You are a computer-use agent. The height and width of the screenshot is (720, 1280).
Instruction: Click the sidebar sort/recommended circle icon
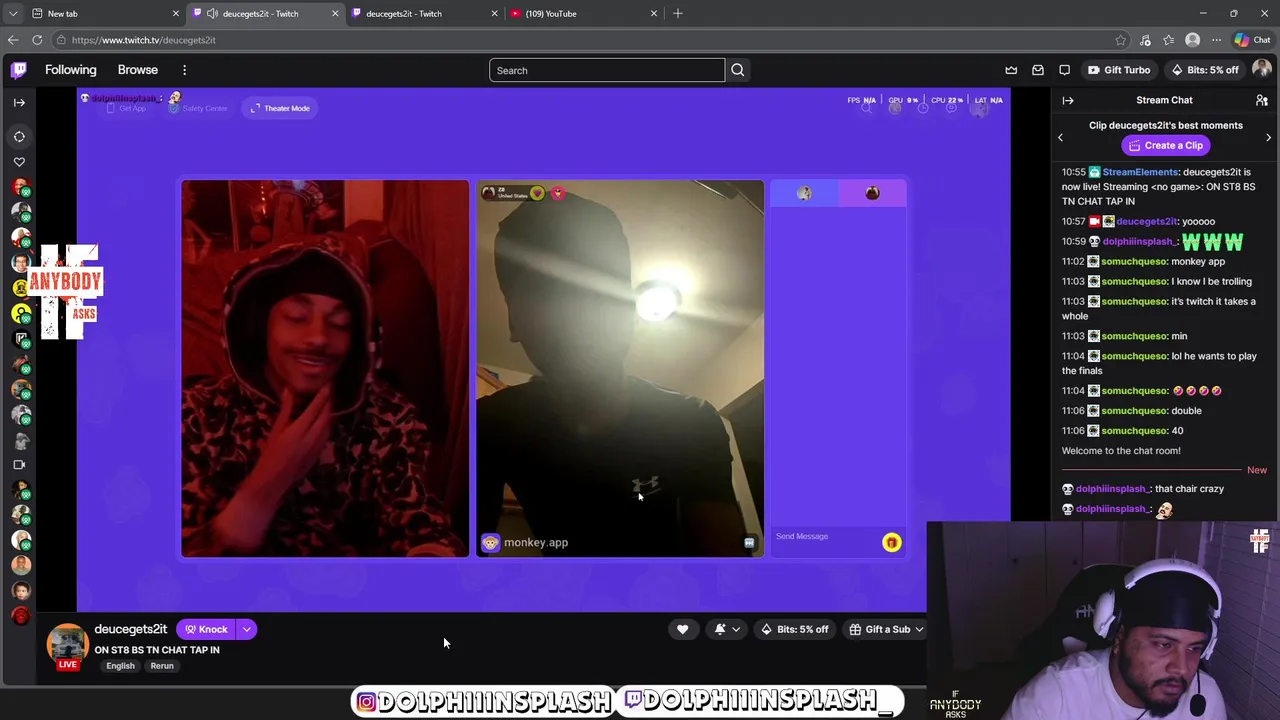(x=19, y=136)
